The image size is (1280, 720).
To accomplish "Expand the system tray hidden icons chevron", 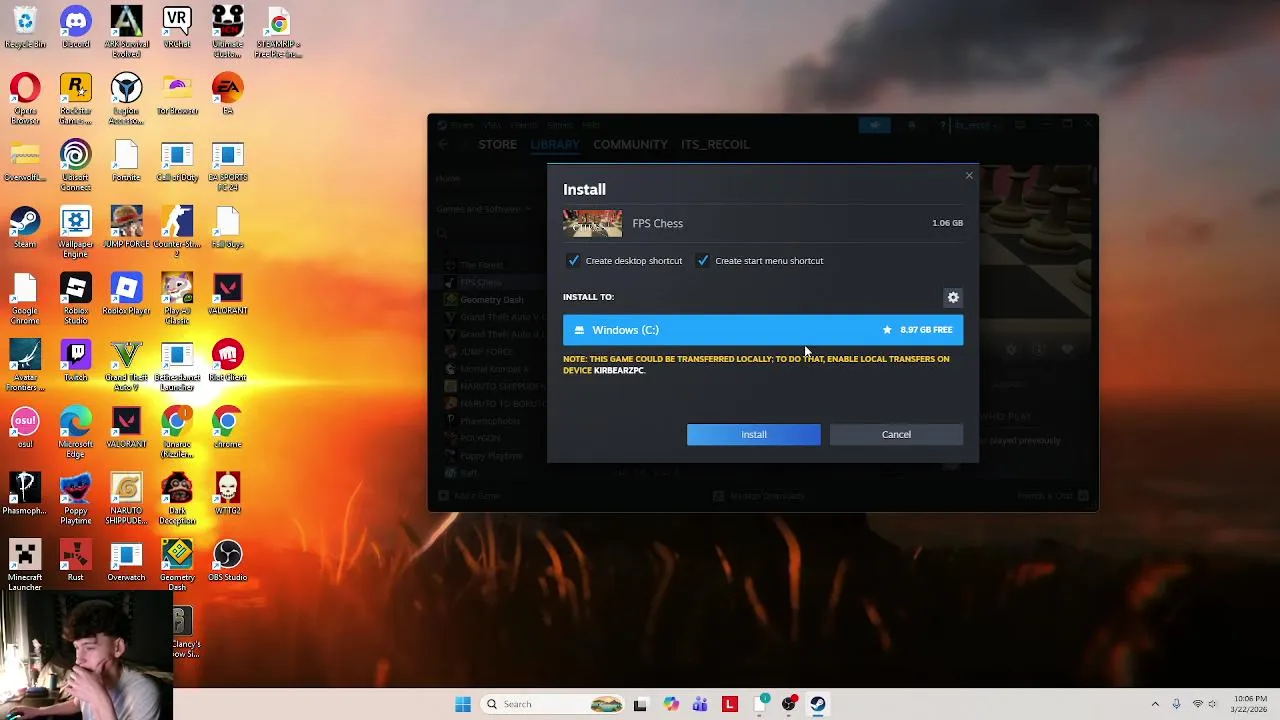I will click(x=1155, y=704).
